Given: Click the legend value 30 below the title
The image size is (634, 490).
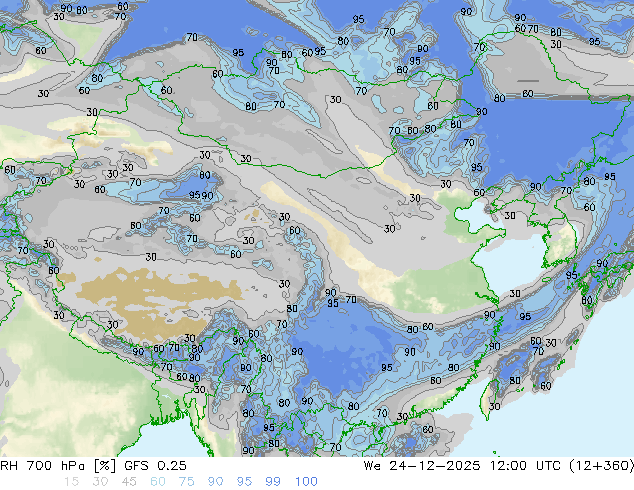Looking at the screenshot, I should click(100, 482).
